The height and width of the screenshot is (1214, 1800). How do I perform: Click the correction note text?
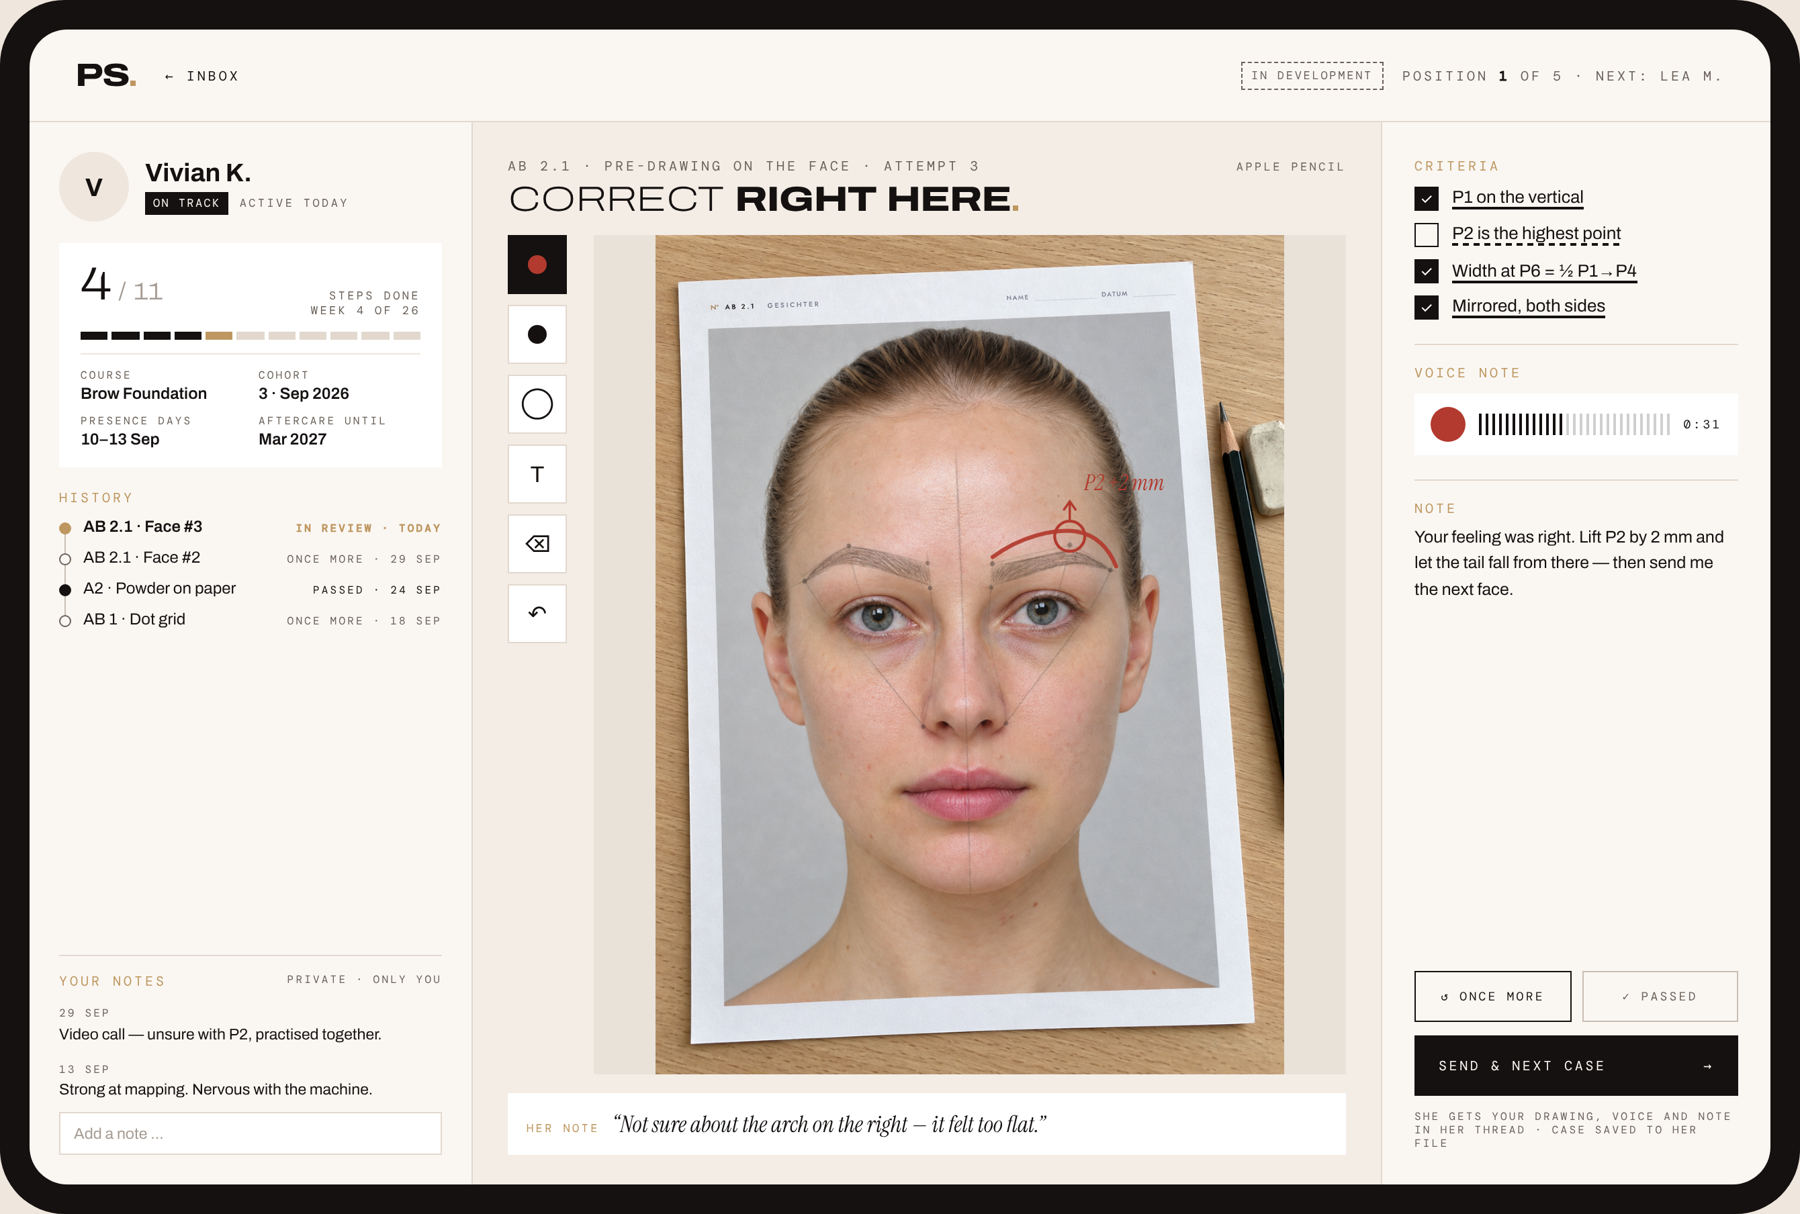[1569, 563]
